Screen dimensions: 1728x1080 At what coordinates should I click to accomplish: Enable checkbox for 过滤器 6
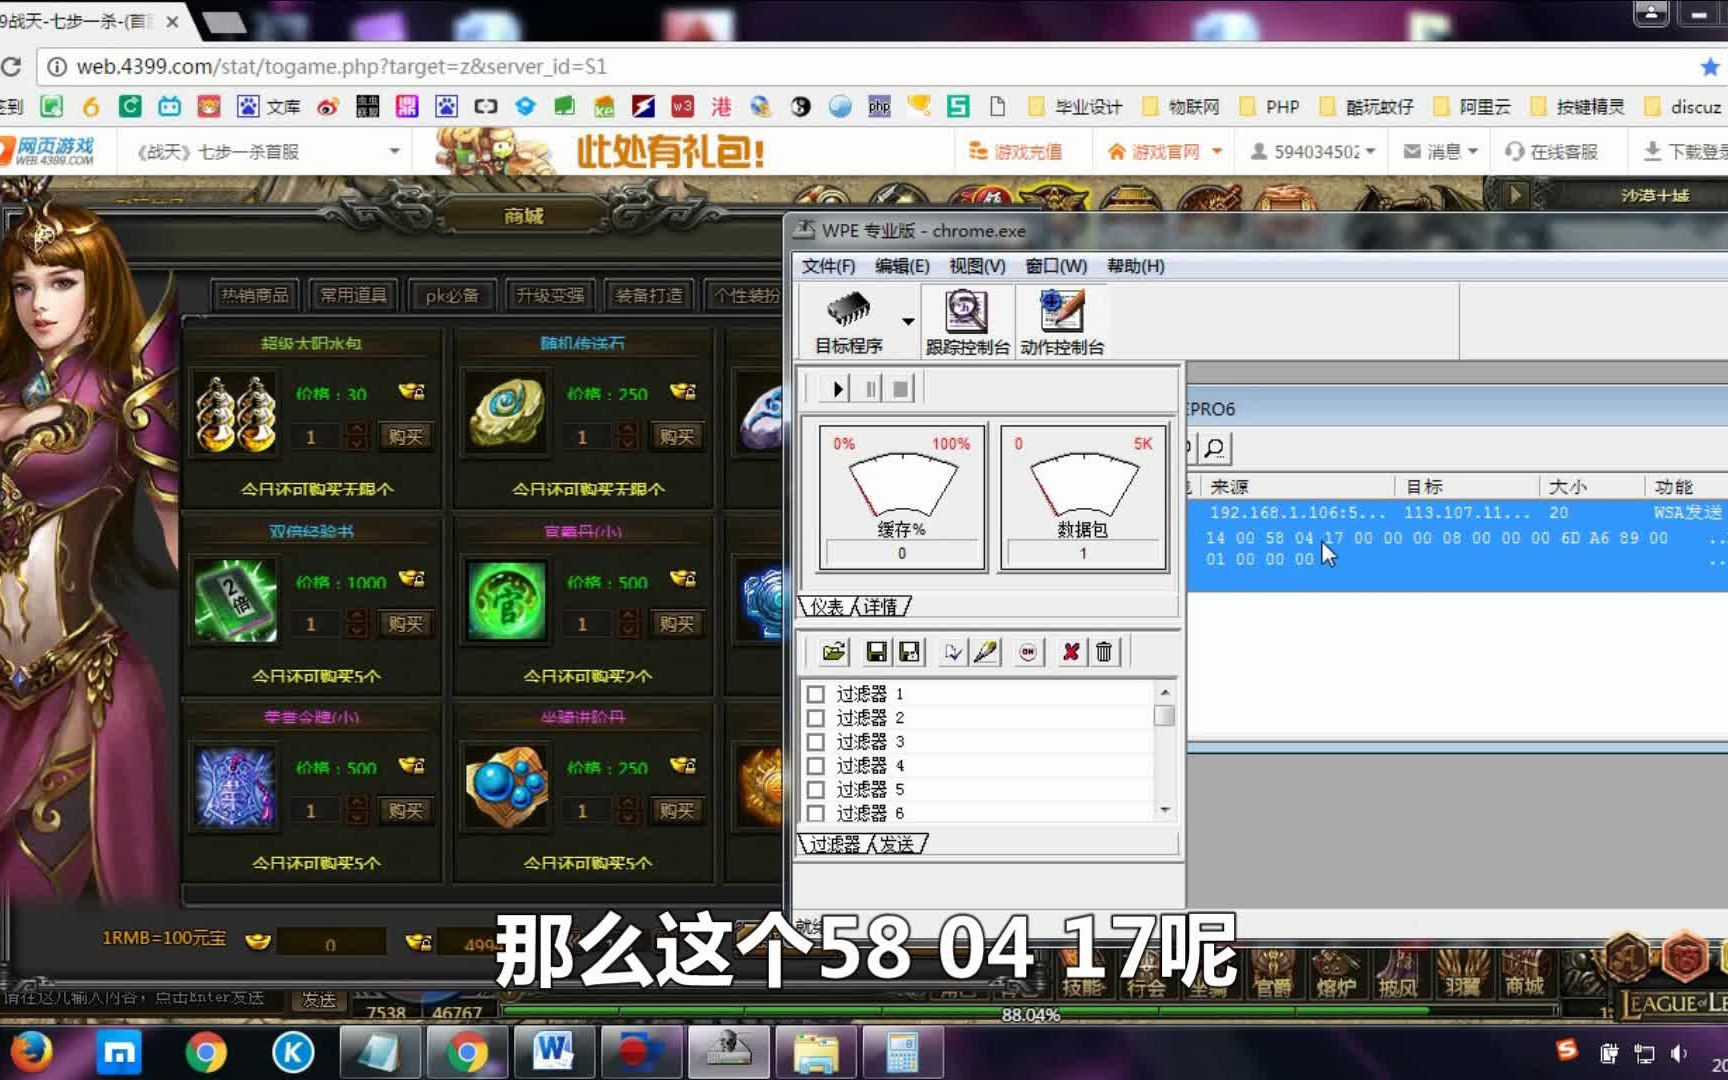(x=816, y=813)
